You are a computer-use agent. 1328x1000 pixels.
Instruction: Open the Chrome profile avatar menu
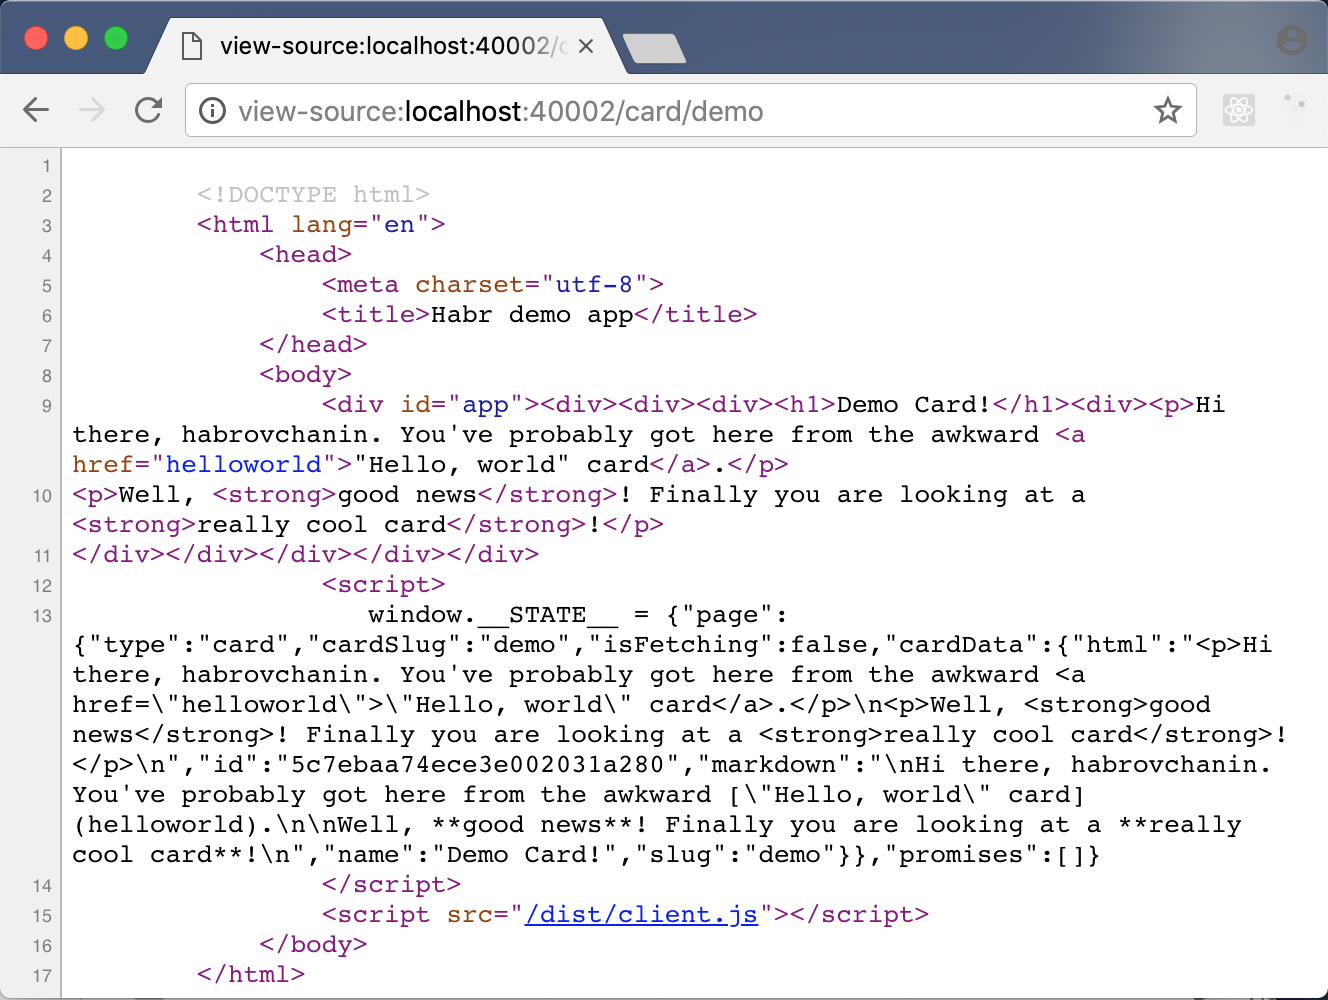(x=1292, y=40)
